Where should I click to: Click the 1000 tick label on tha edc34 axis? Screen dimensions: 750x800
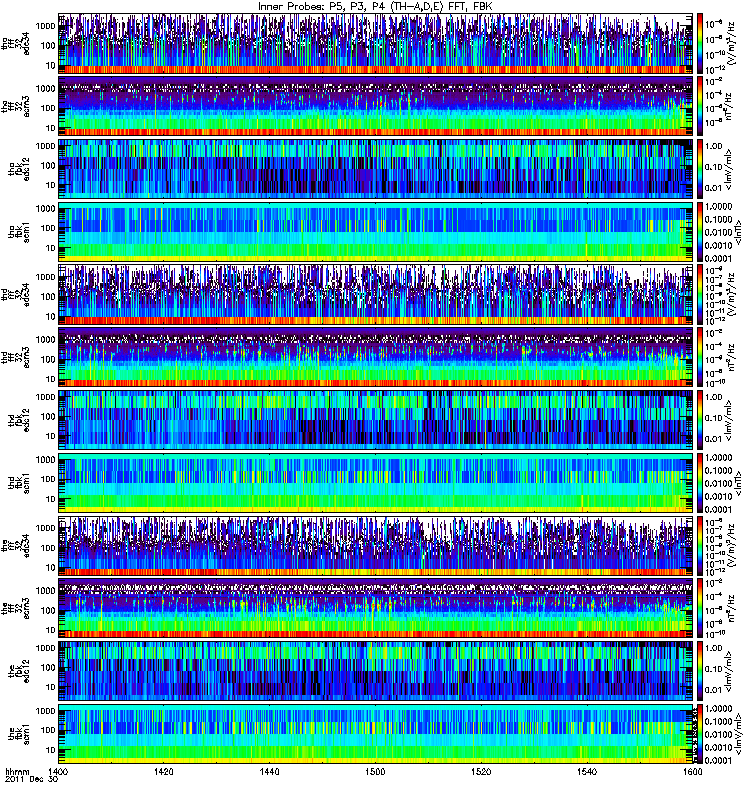coord(45,25)
